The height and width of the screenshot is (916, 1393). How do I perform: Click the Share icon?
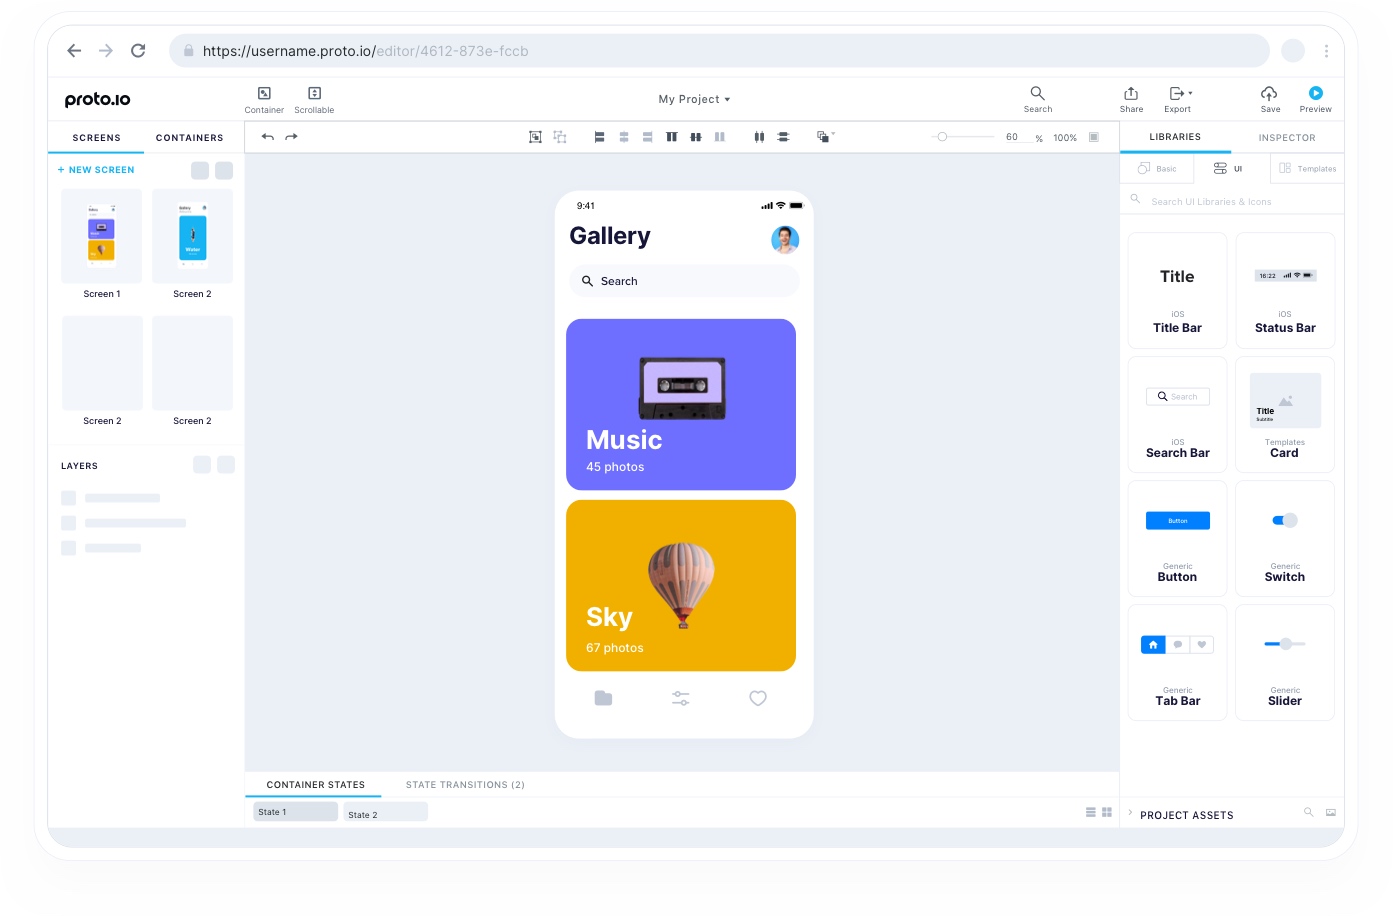pos(1131,97)
